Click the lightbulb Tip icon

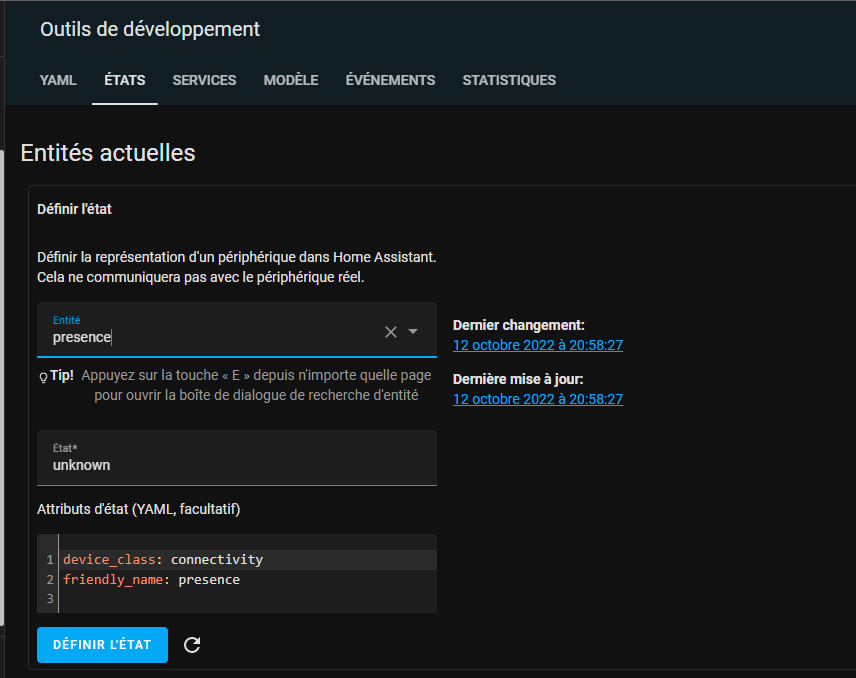point(43,377)
